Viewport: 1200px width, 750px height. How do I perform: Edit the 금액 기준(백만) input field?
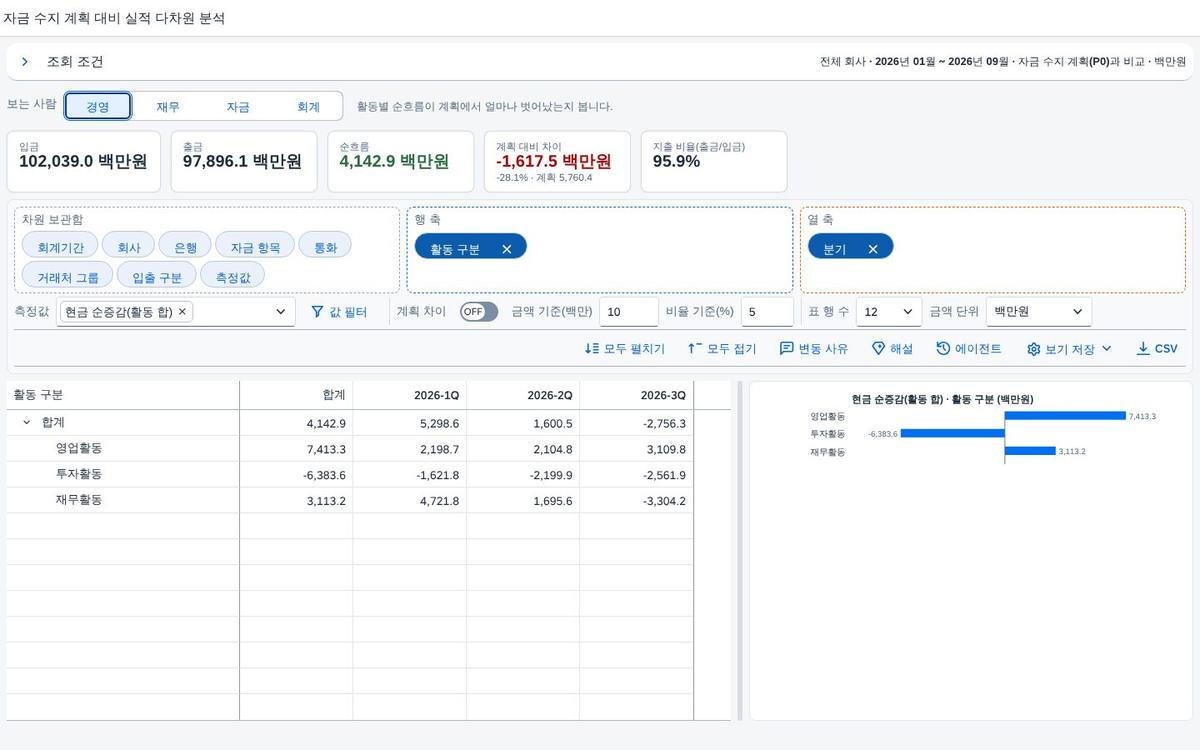(629, 312)
